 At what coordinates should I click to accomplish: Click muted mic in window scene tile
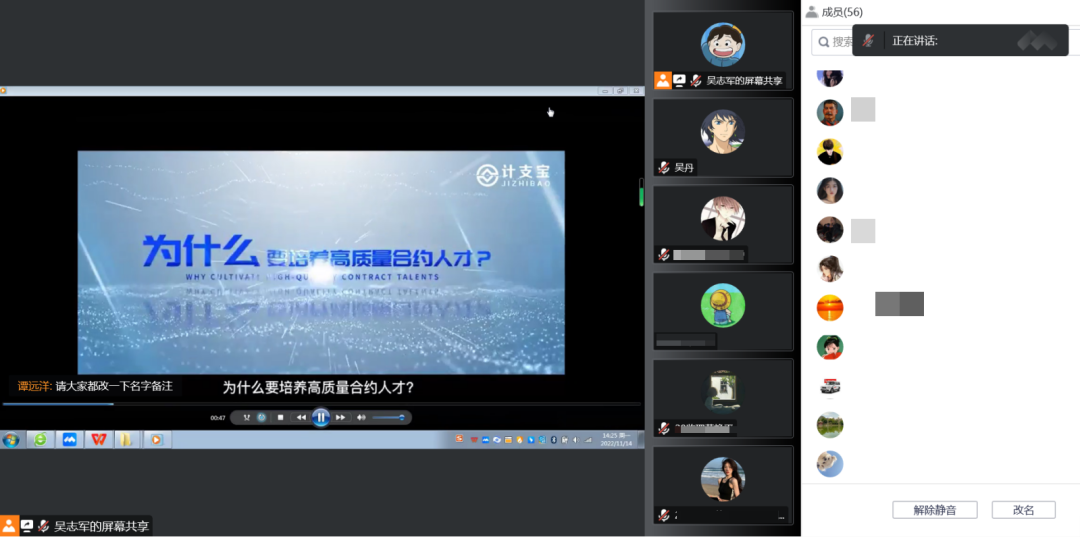pyautogui.click(x=664, y=428)
